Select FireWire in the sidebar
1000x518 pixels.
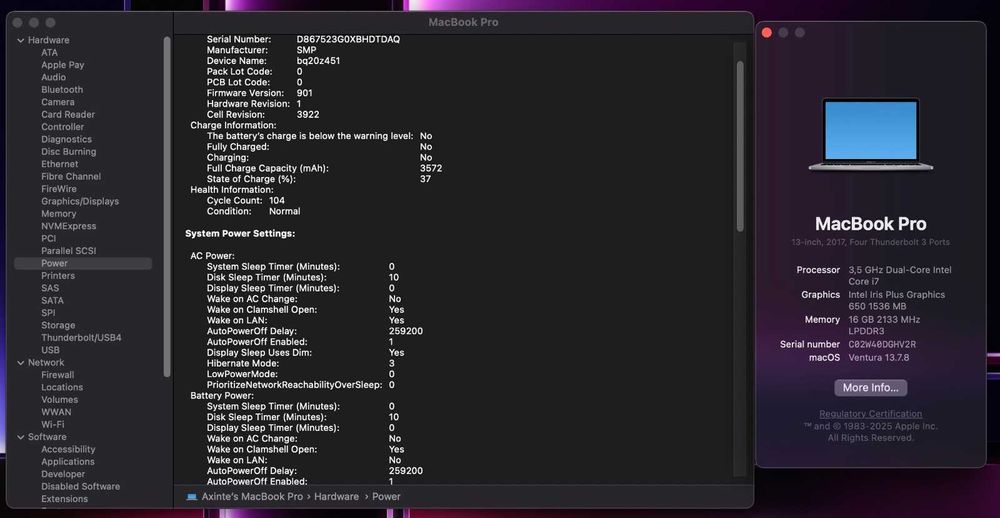[59, 189]
